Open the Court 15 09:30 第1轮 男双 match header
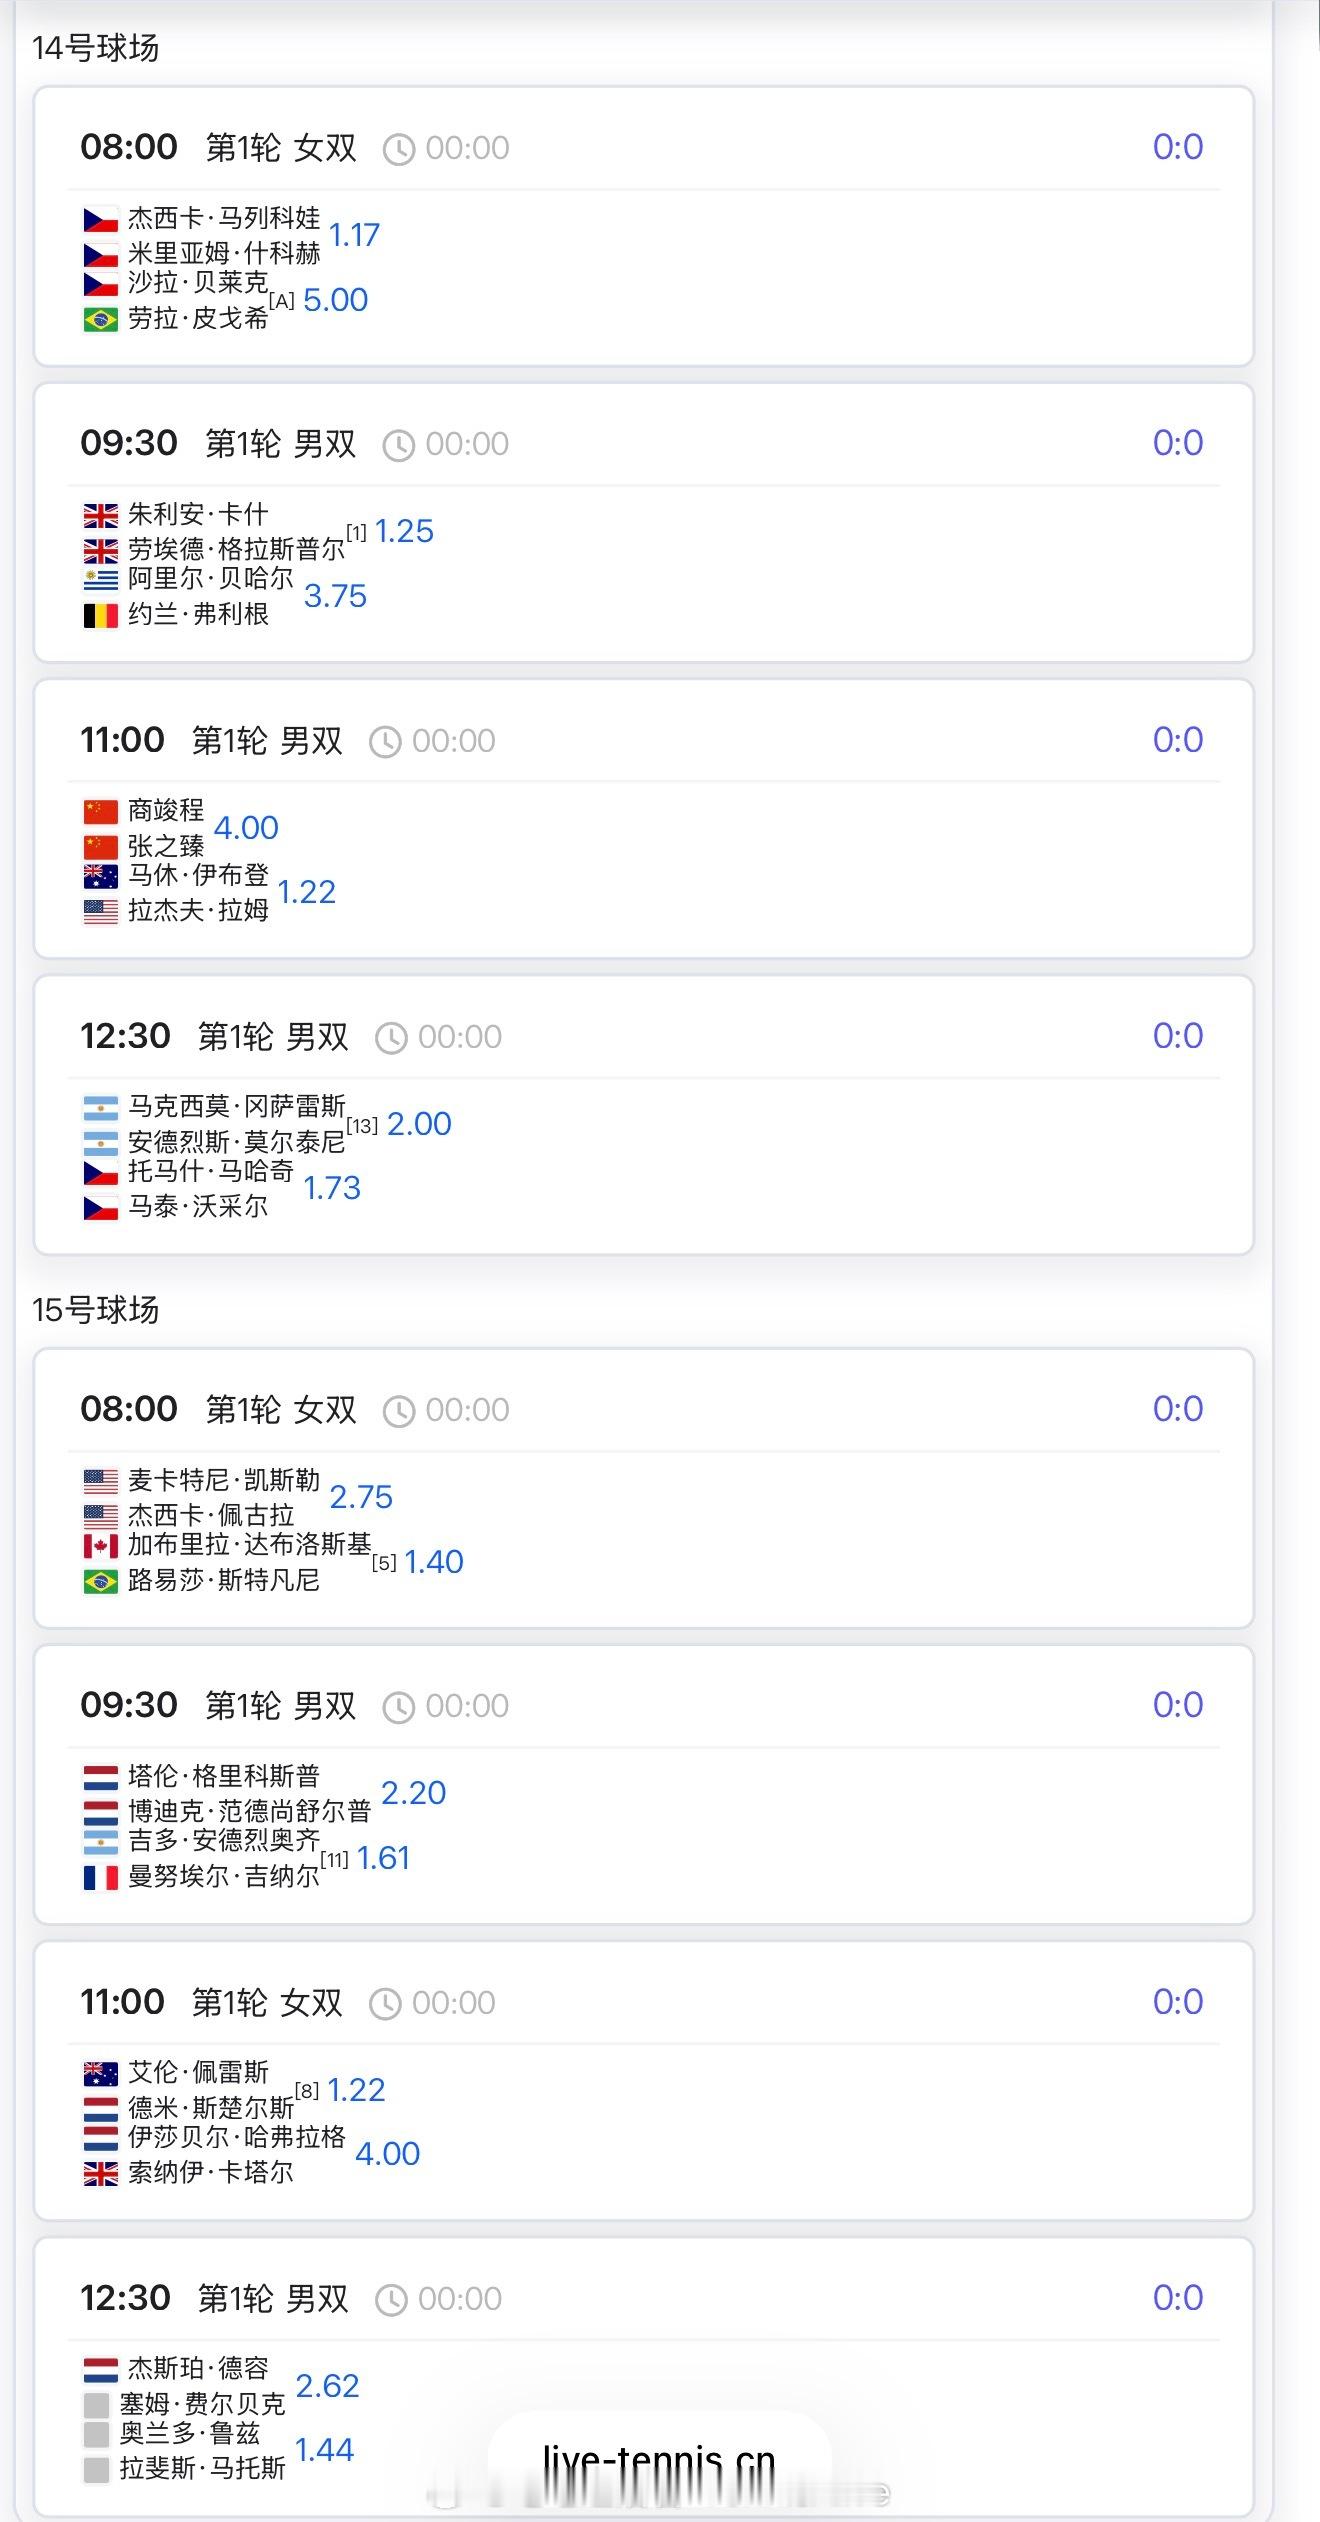The height and width of the screenshot is (2522, 1320). [280, 1706]
